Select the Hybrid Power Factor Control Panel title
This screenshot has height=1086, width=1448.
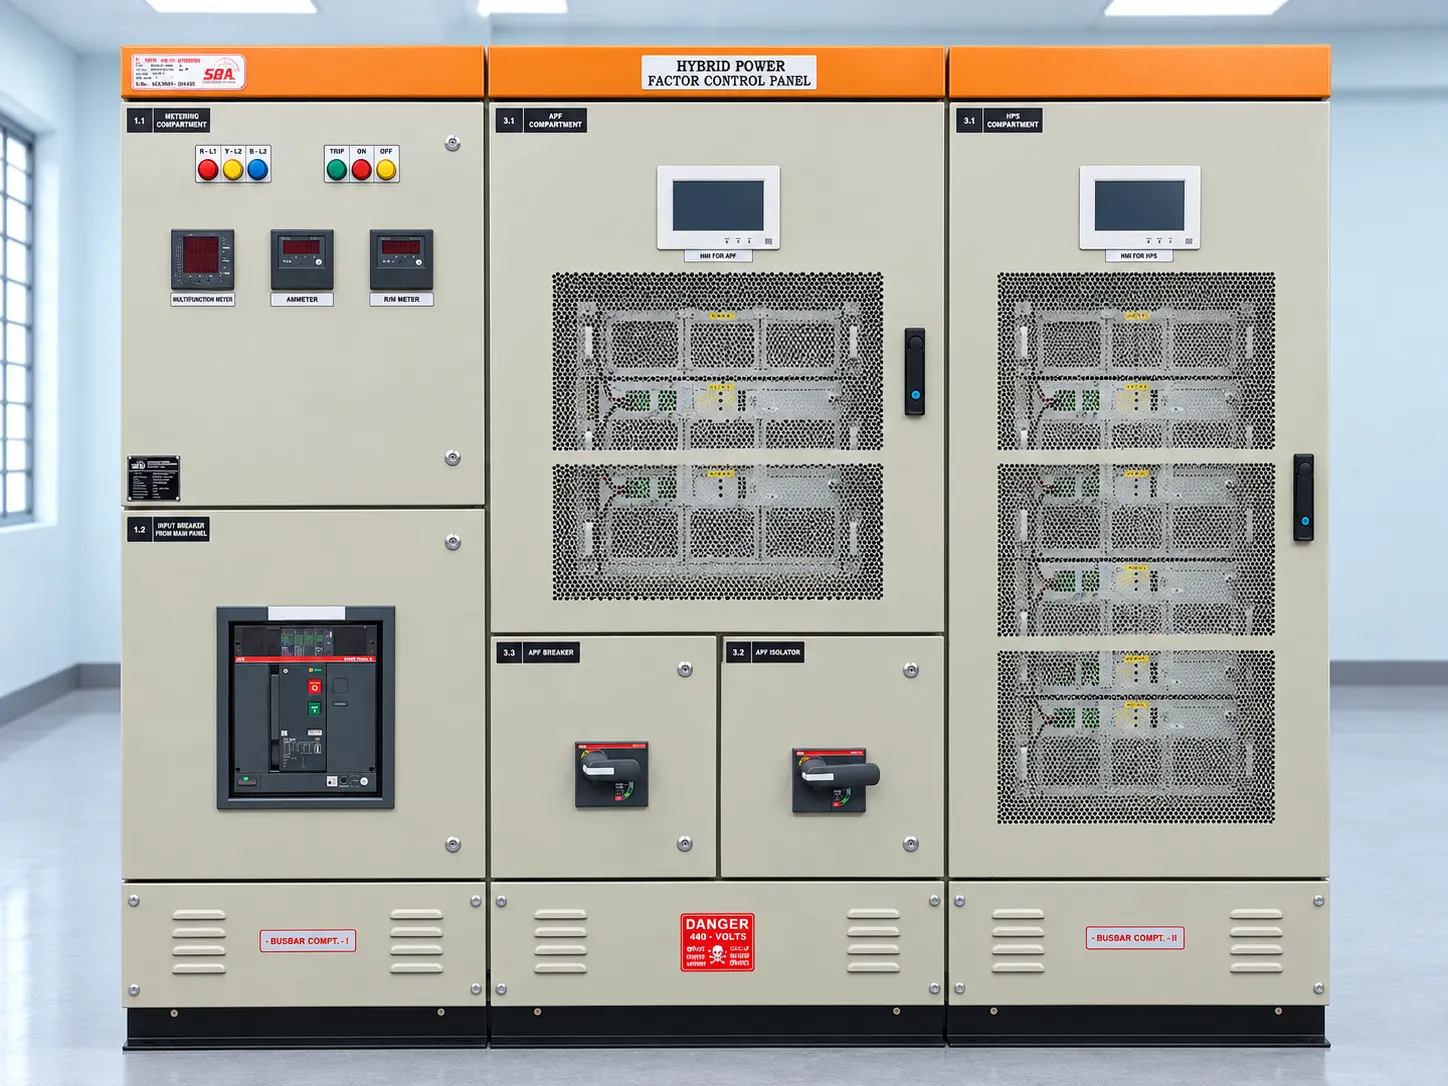coord(729,73)
